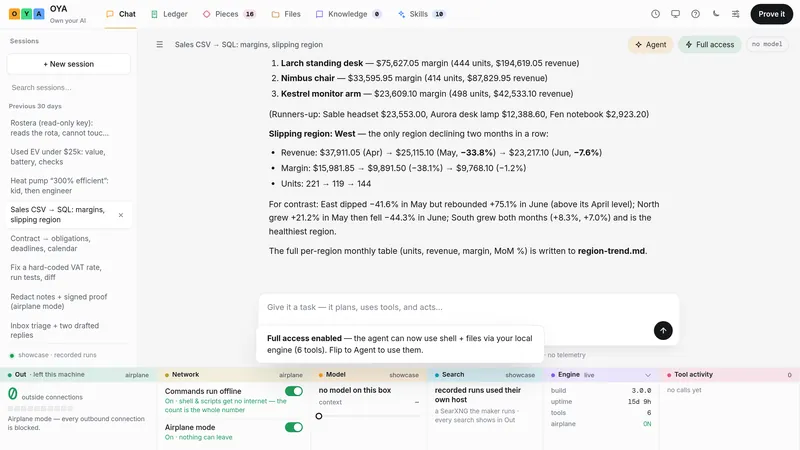Click the Knowledge book icon
800x450 pixels.
point(319,14)
